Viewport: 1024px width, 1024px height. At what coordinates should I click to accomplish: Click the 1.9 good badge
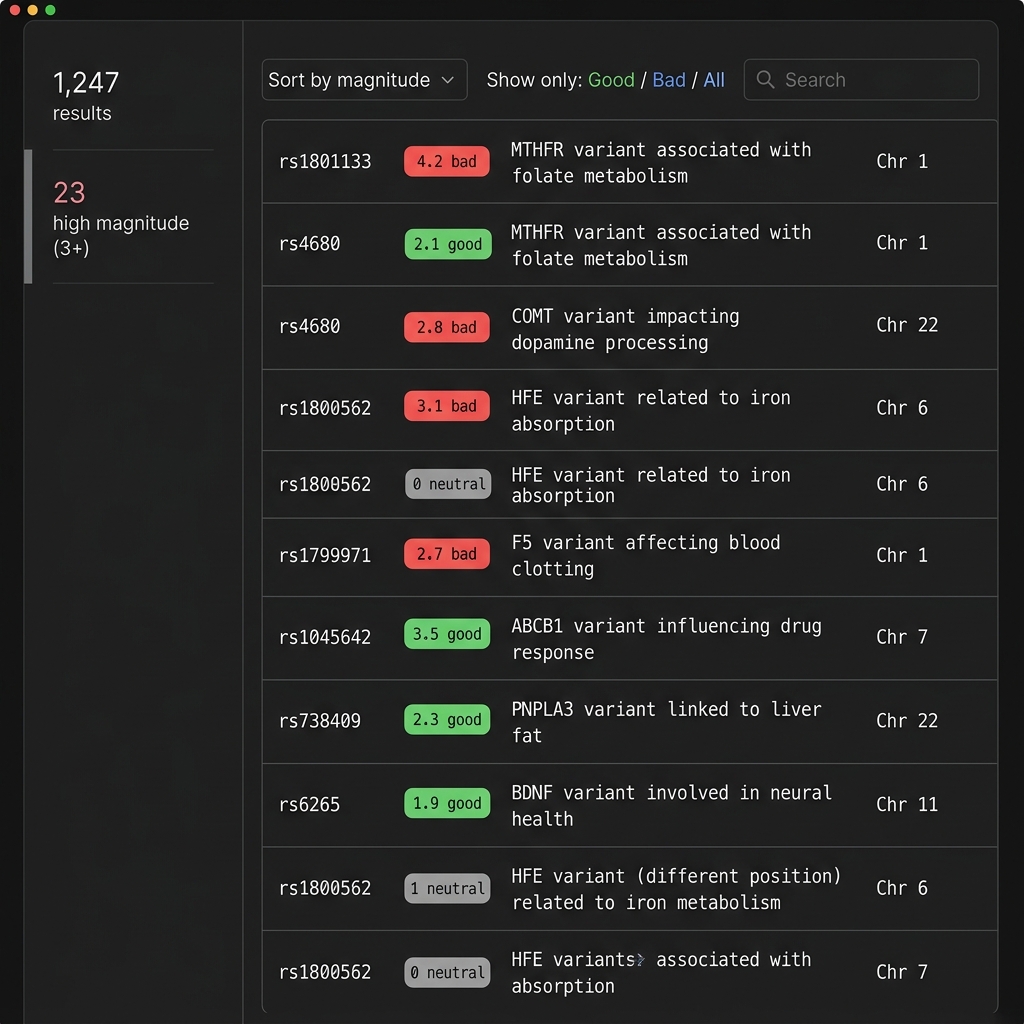[447, 803]
